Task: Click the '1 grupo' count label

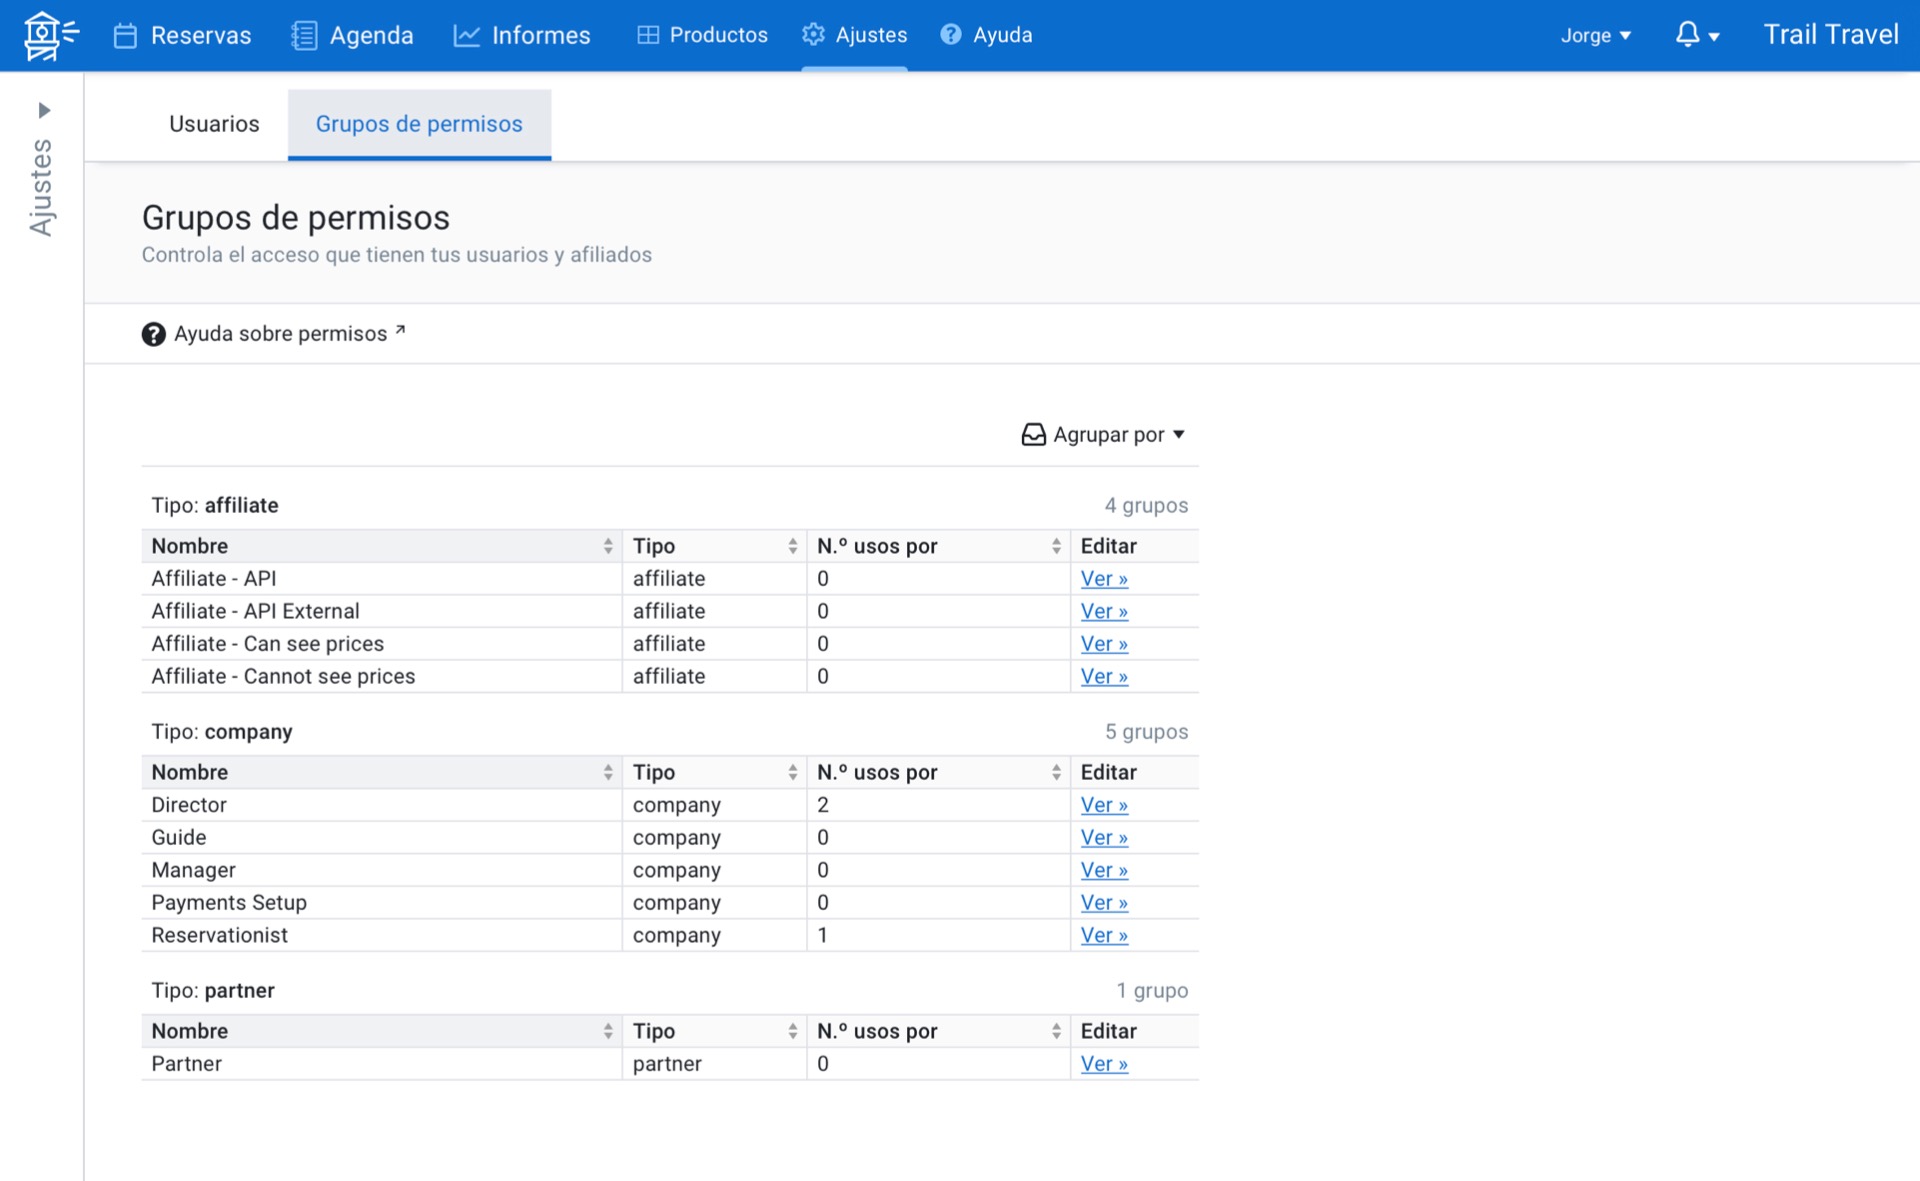Action: coord(1152,991)
